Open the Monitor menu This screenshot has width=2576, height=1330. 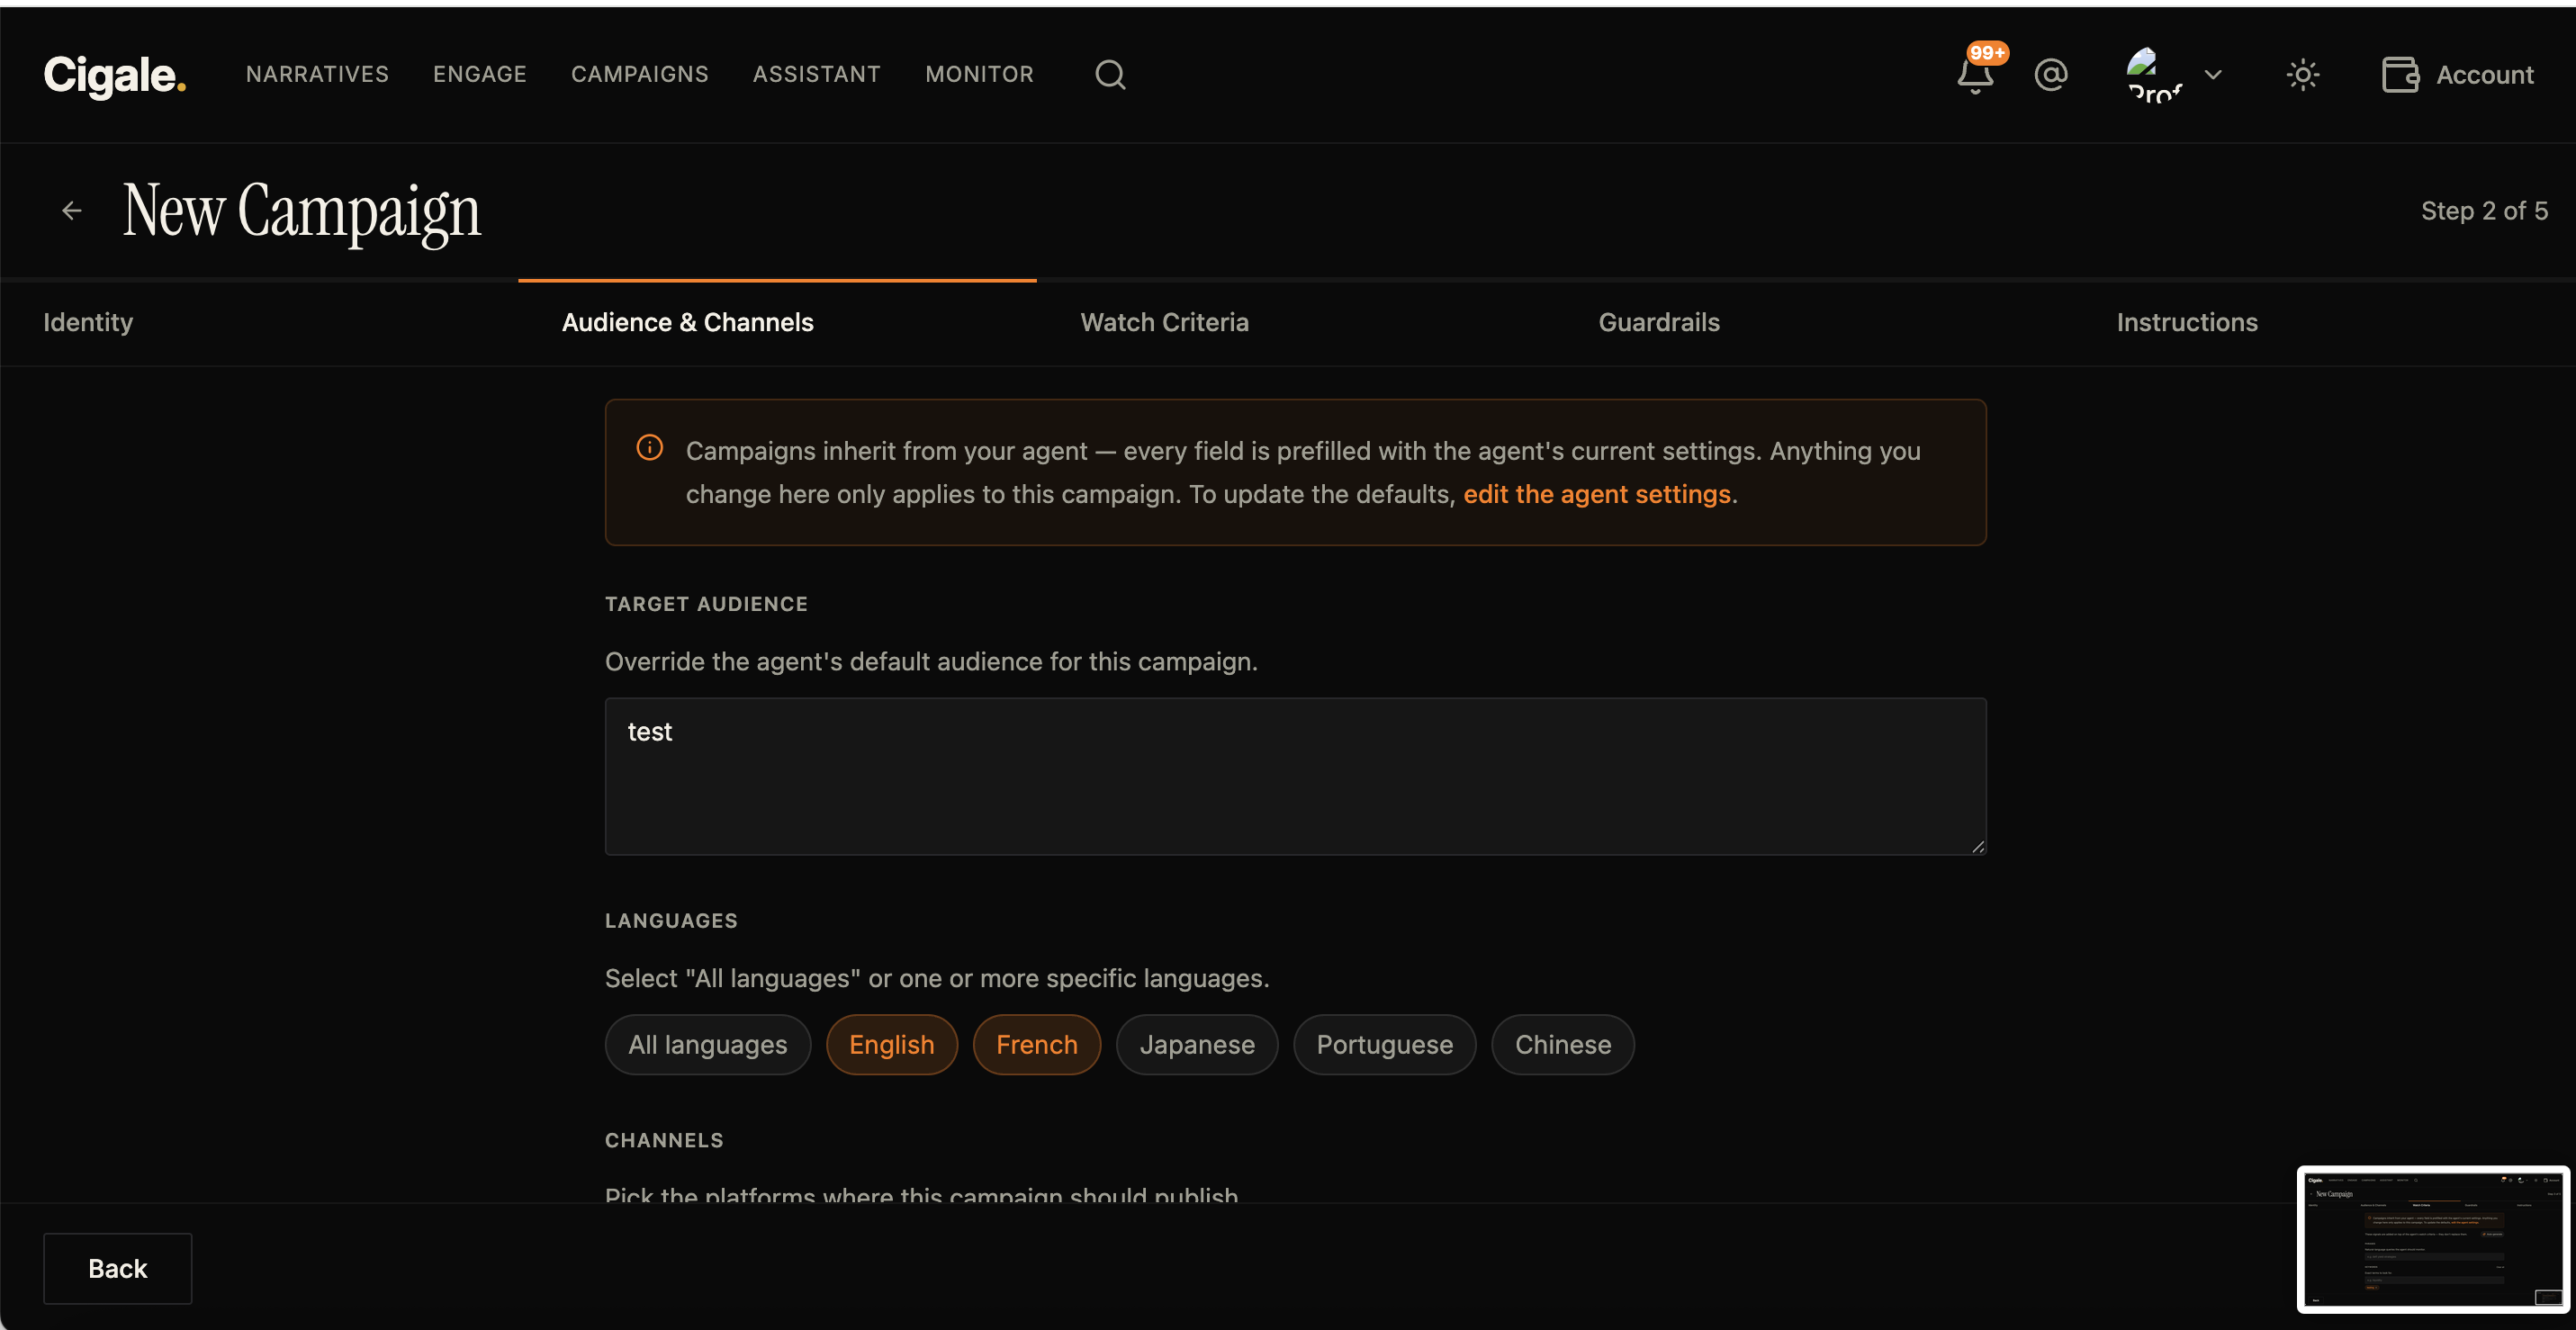pyautogui.click(x=980, y=74)
